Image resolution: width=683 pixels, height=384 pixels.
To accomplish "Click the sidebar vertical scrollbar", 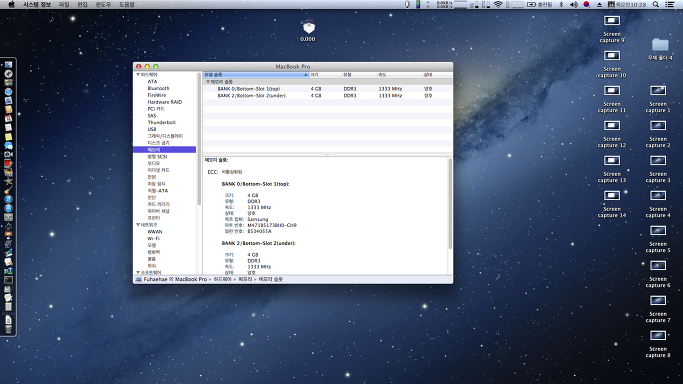I will point(199,139).
